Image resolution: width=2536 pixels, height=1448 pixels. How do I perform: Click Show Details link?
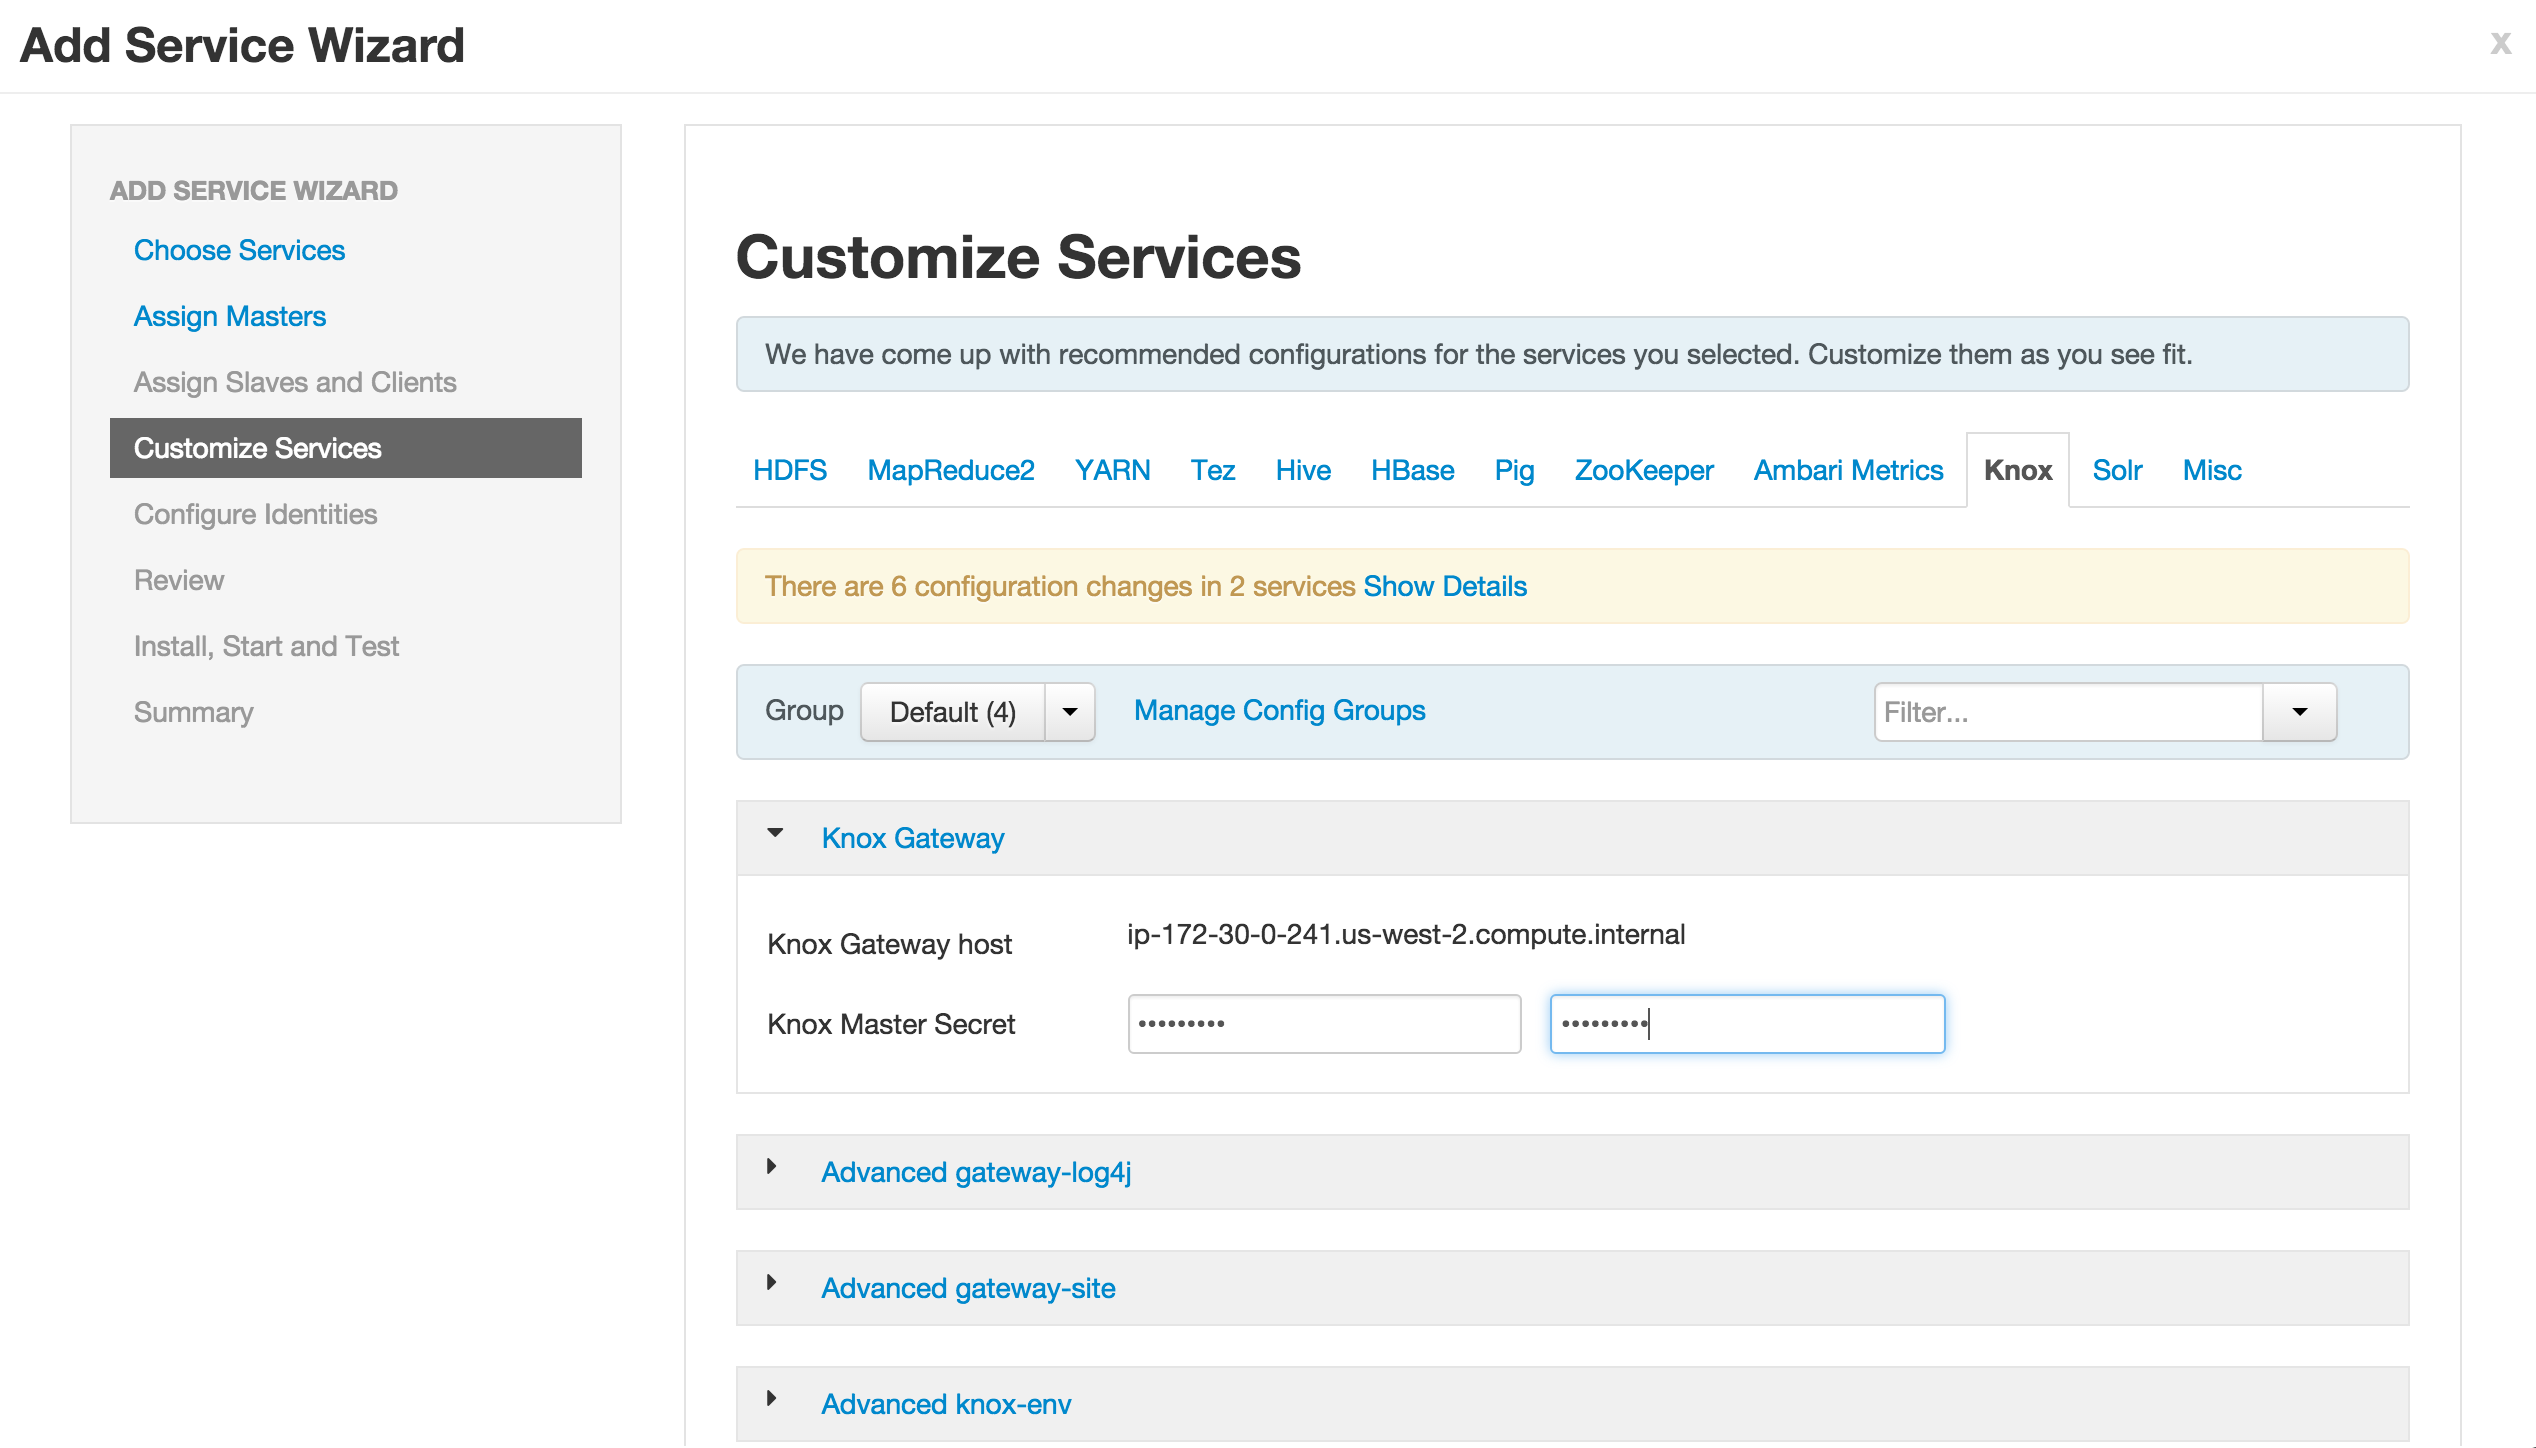coord(1444,586)
